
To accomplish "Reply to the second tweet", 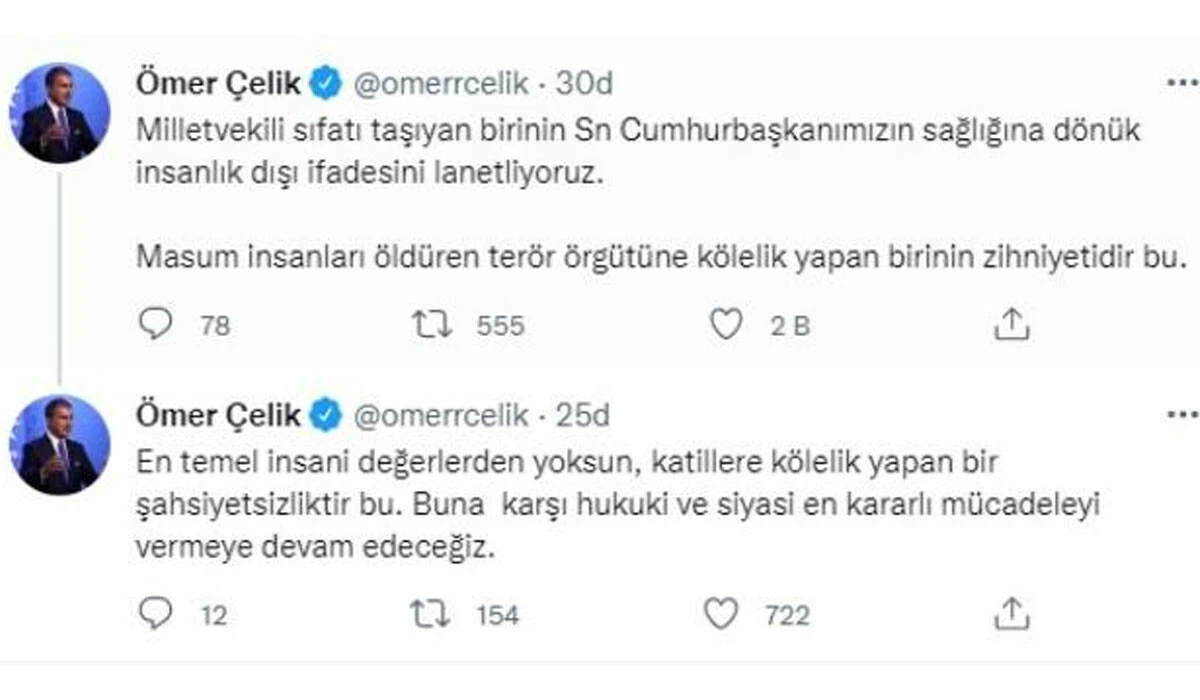I will [x=155, y=612].
